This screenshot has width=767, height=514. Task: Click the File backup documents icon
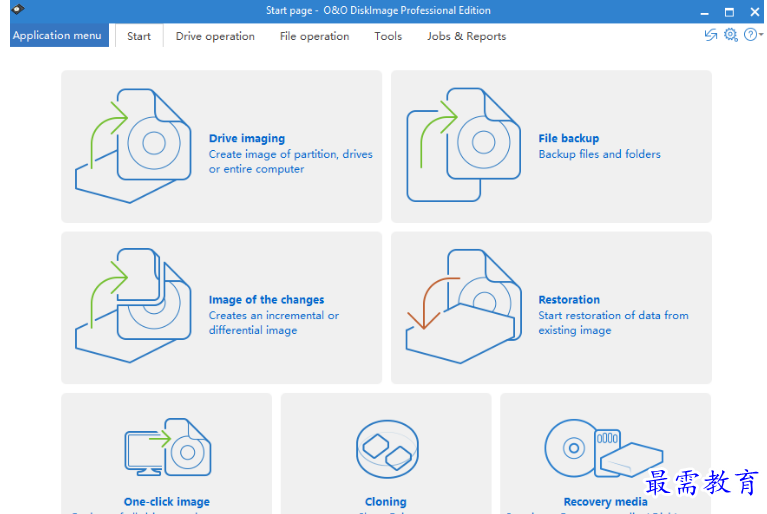pyautogui.click(x=463, y=145)
